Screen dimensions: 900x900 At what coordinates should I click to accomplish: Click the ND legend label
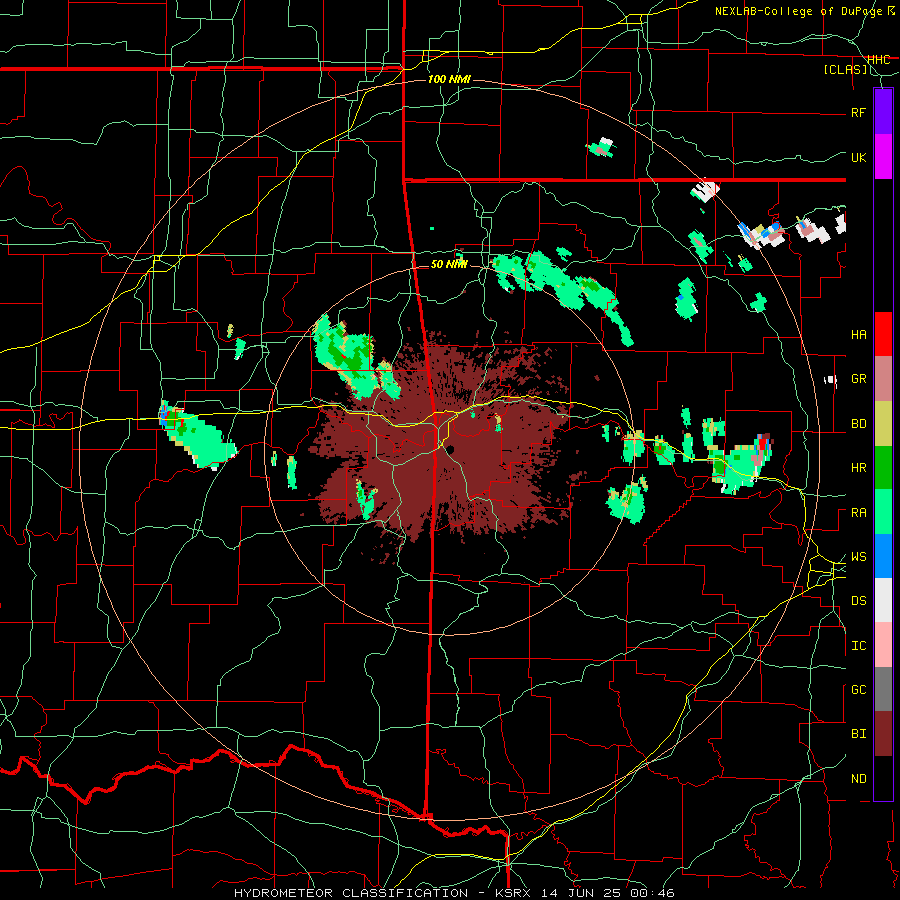pos(858,778)
